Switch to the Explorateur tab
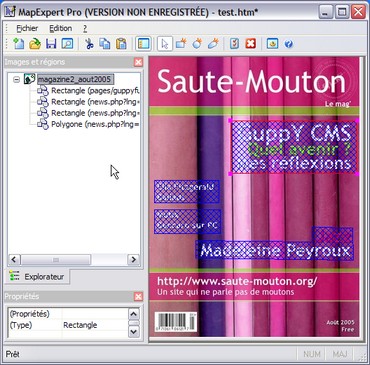370x365 pixels. point(37,277)
